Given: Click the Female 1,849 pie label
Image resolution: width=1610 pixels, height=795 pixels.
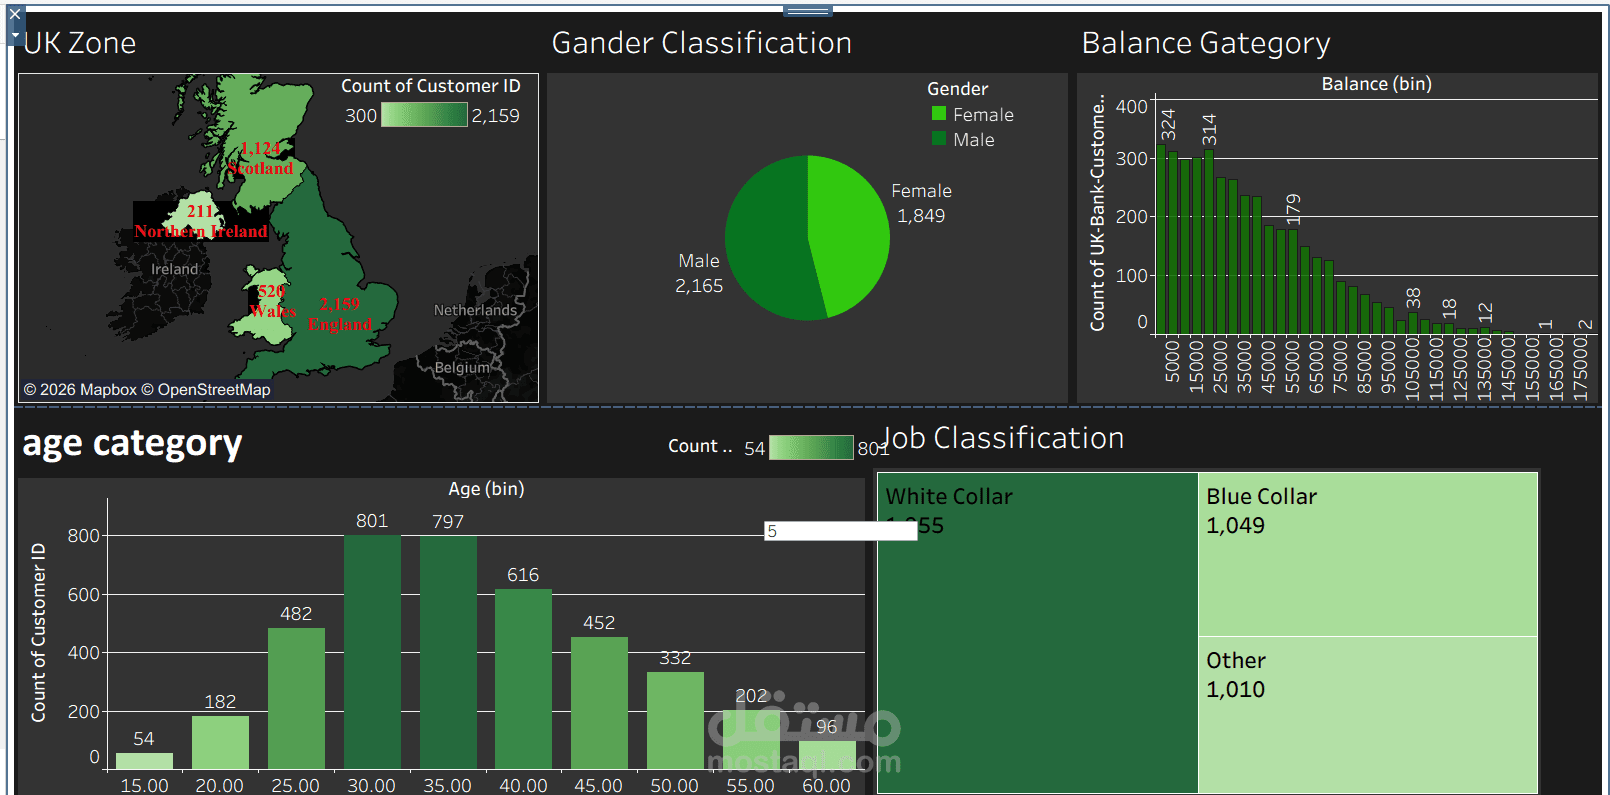Looking at the screenshot, I should click(x=921, y=203).
